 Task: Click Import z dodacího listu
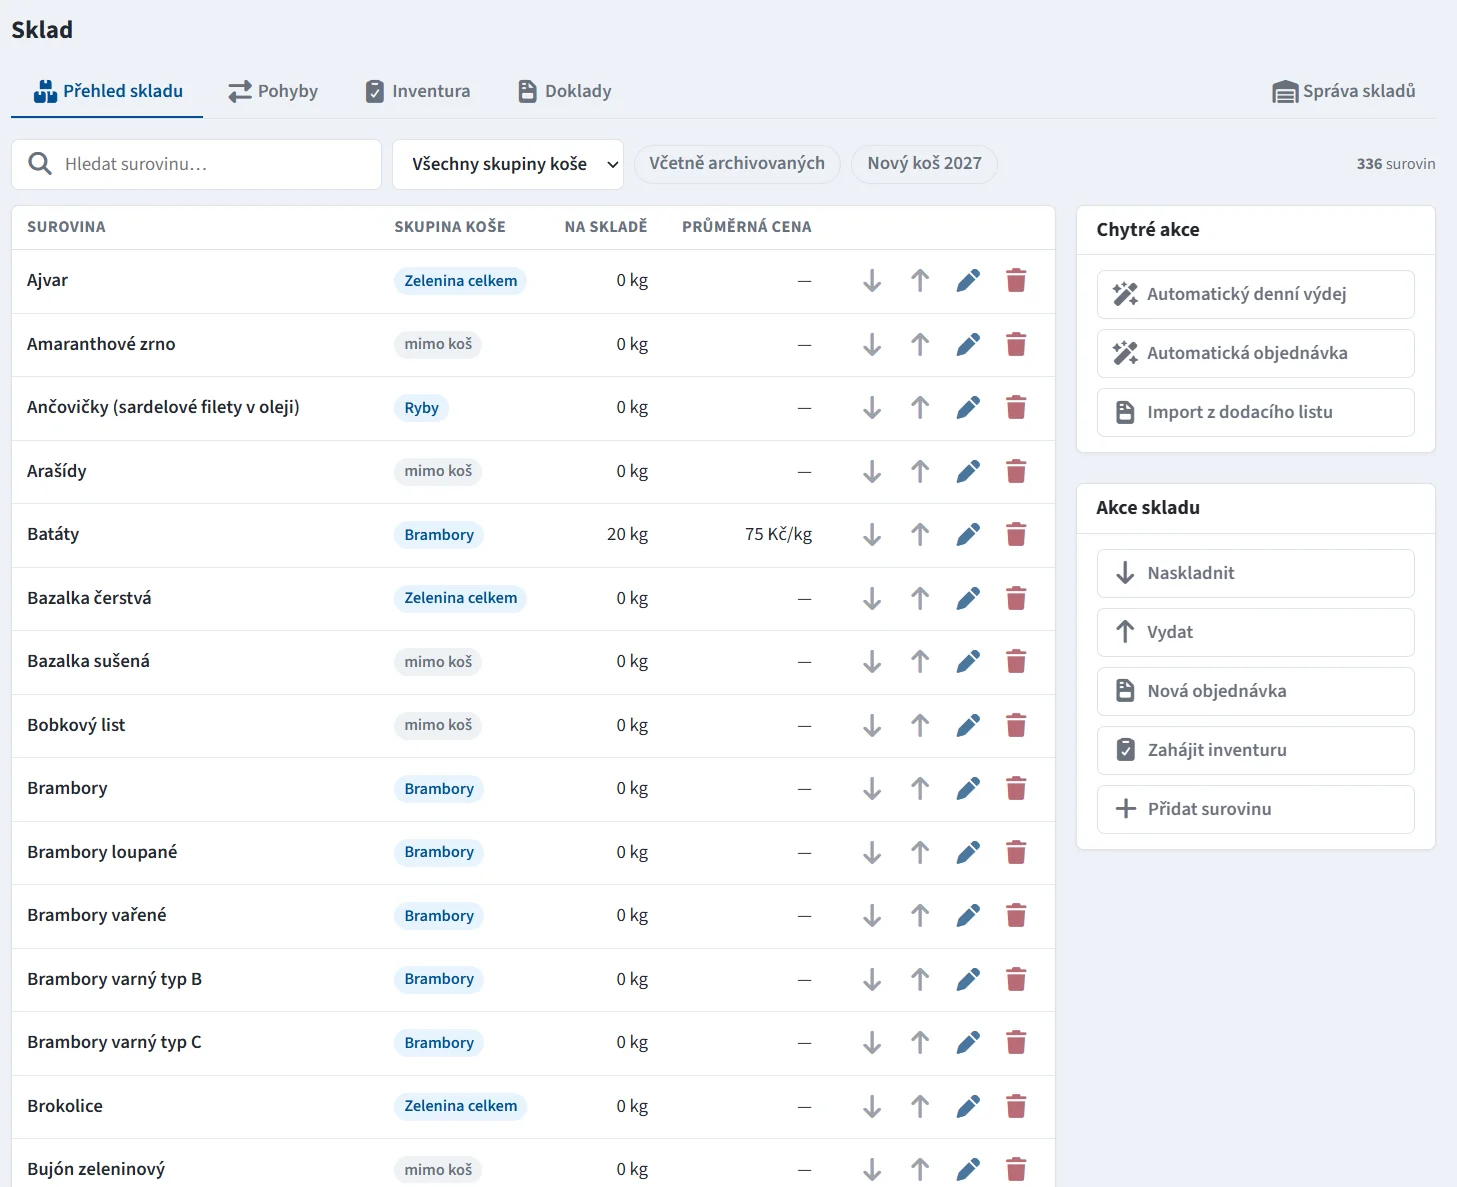pos(1255,412)
